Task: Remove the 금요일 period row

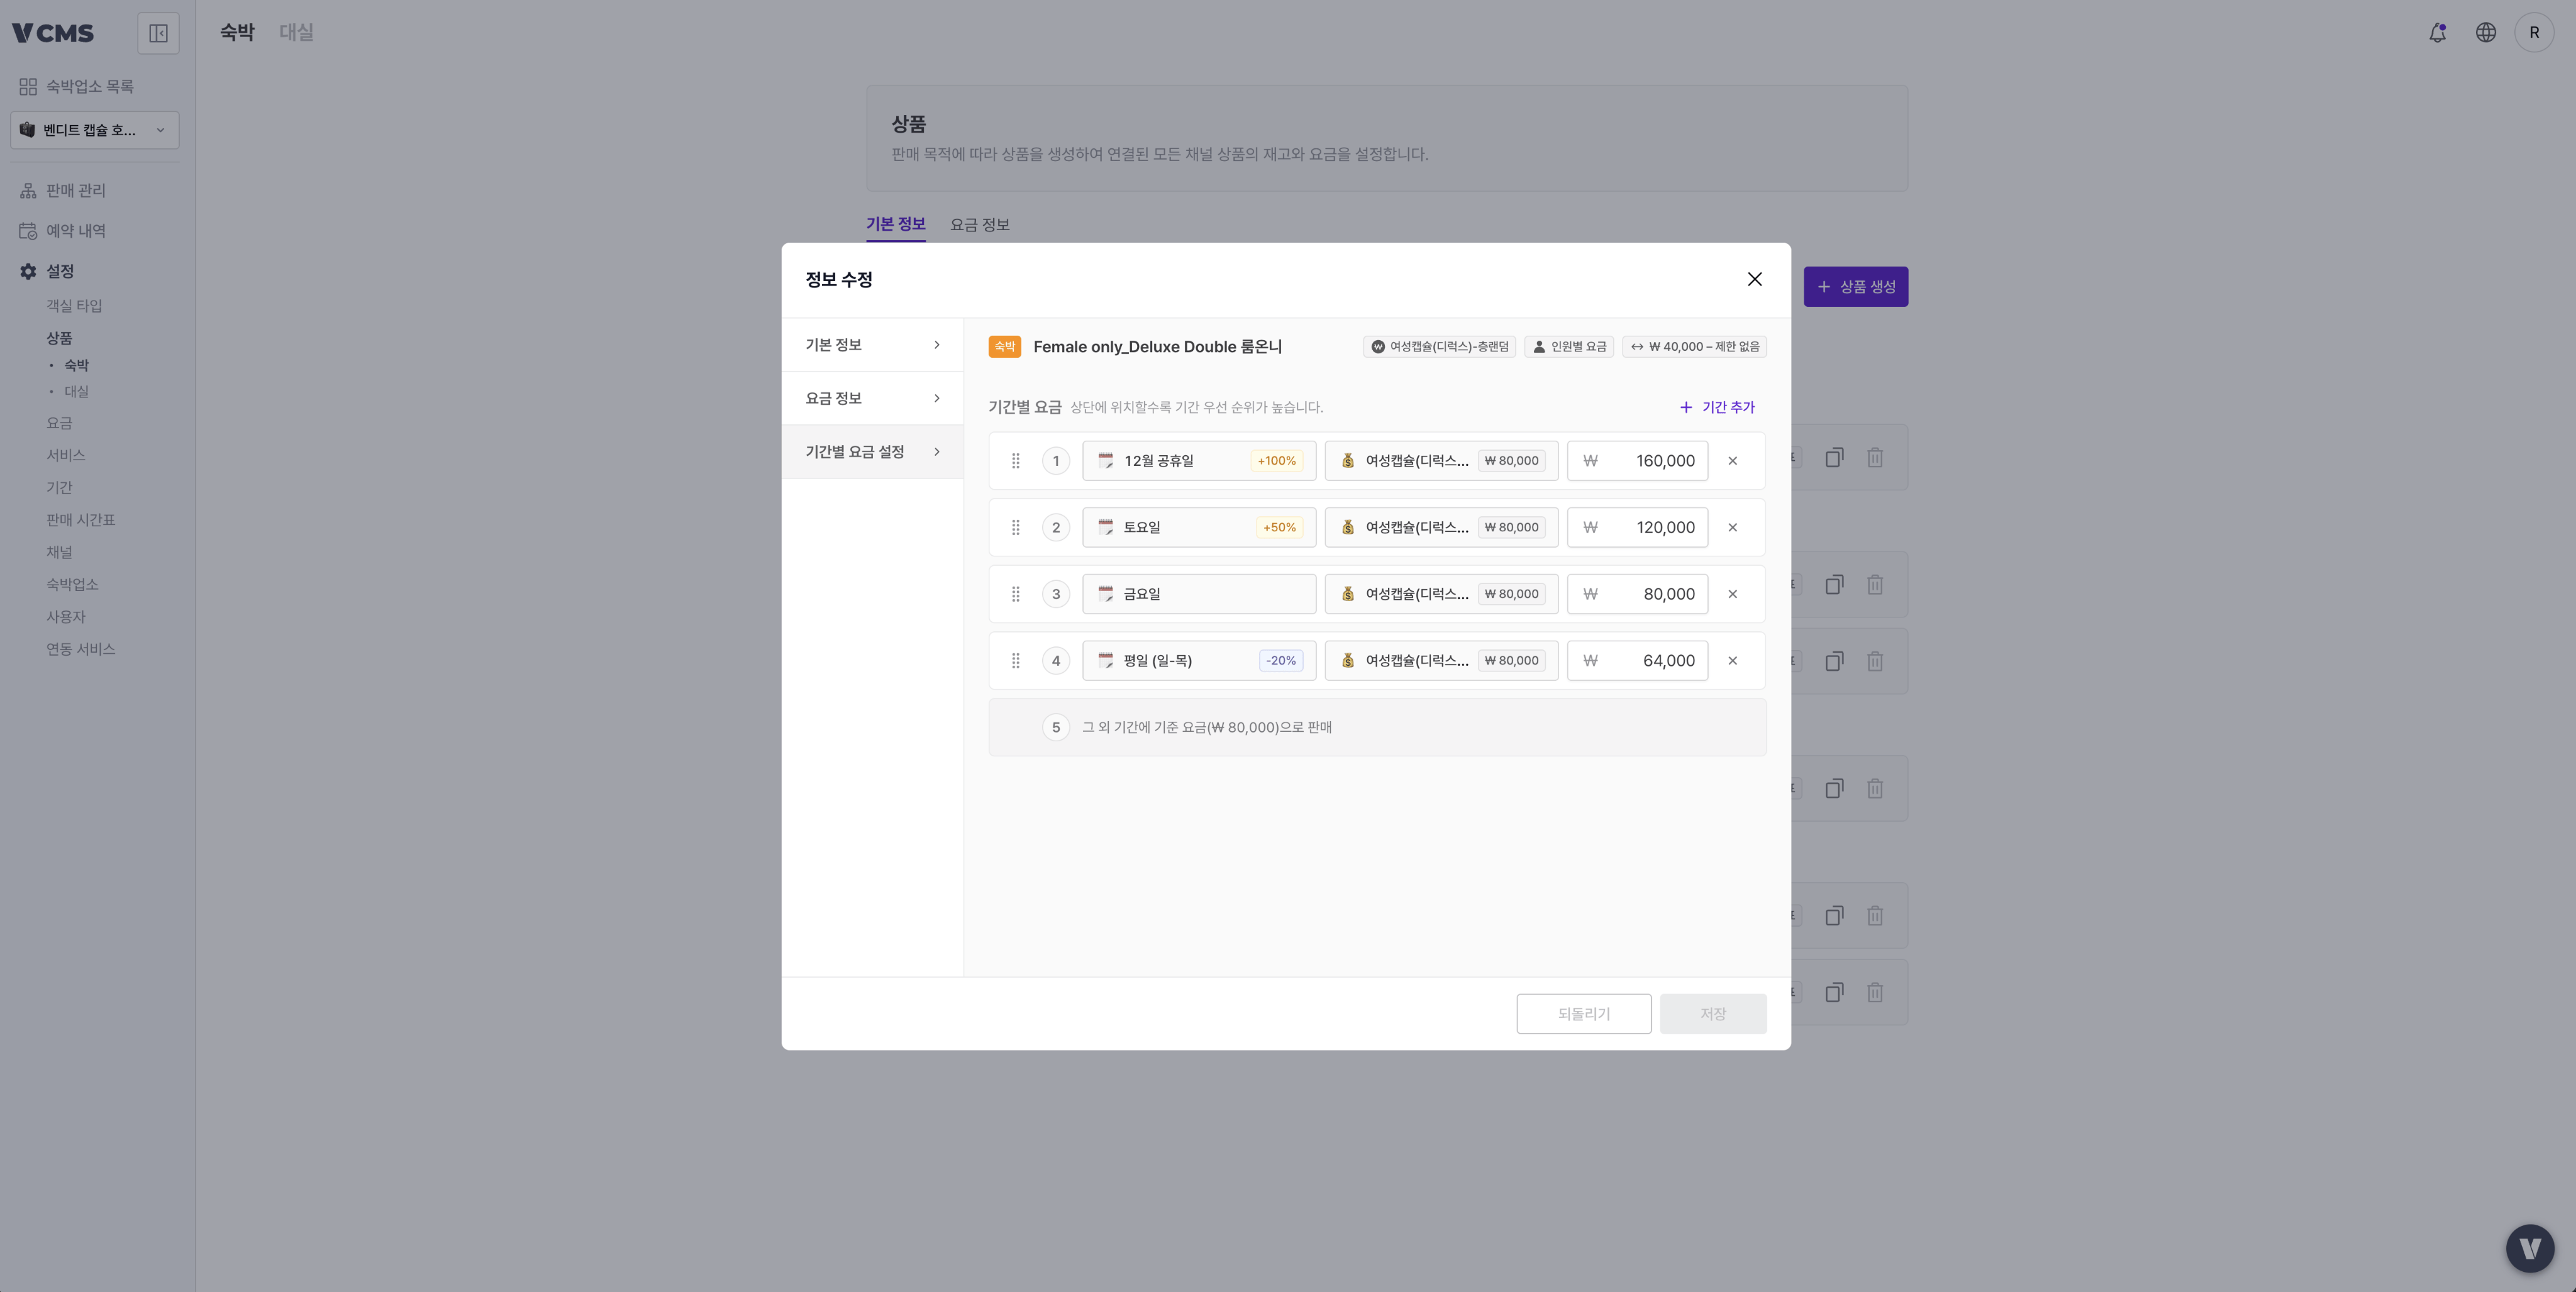Action: tap(1732, 594)
